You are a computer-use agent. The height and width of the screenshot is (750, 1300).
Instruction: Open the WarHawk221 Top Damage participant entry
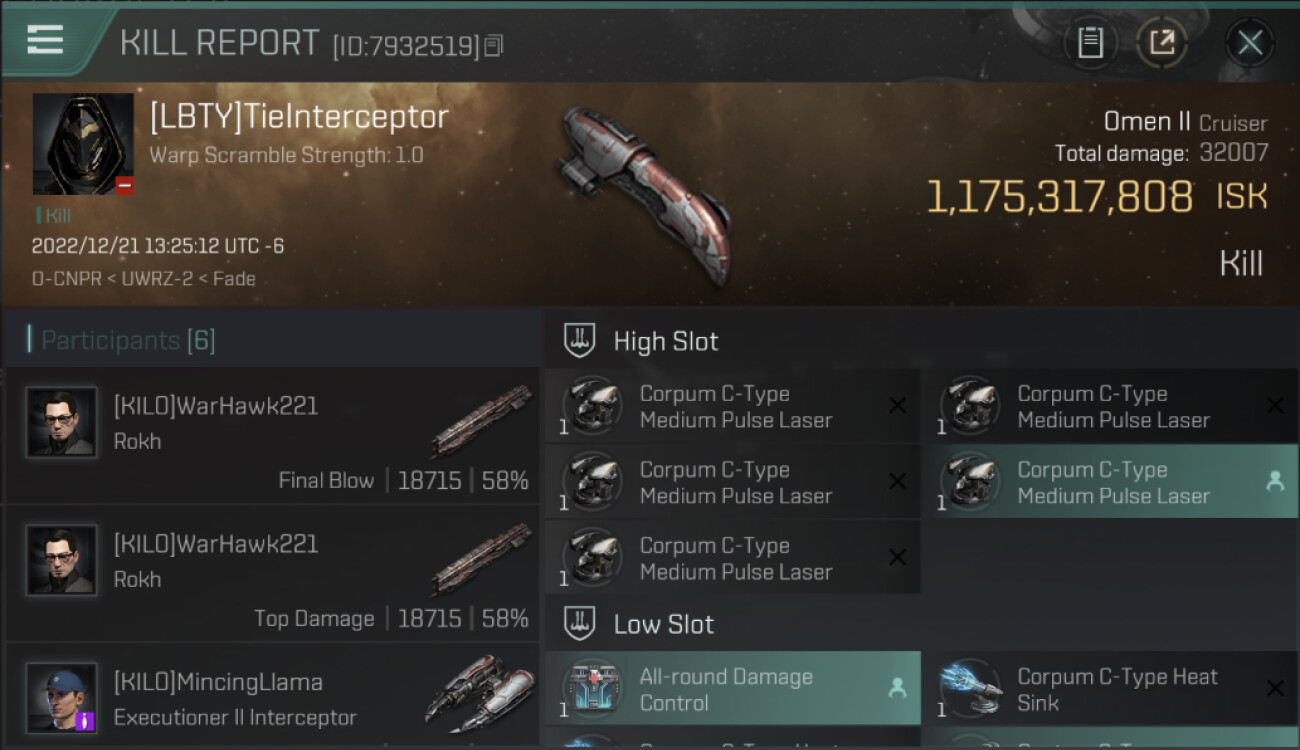click(x=271, y=573)
